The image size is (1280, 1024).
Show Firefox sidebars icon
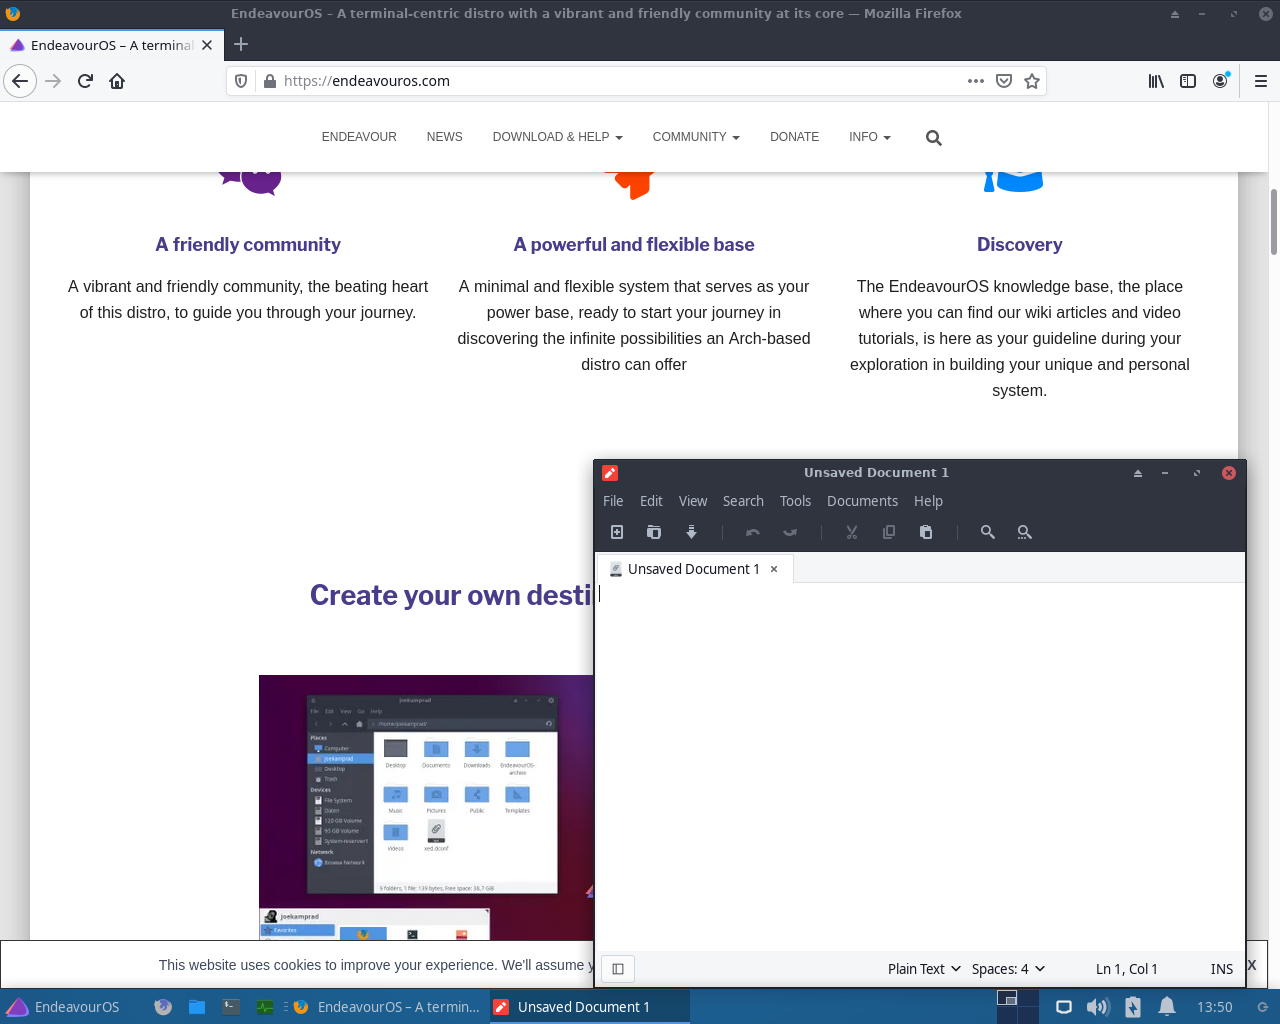tap(1188, 81)
